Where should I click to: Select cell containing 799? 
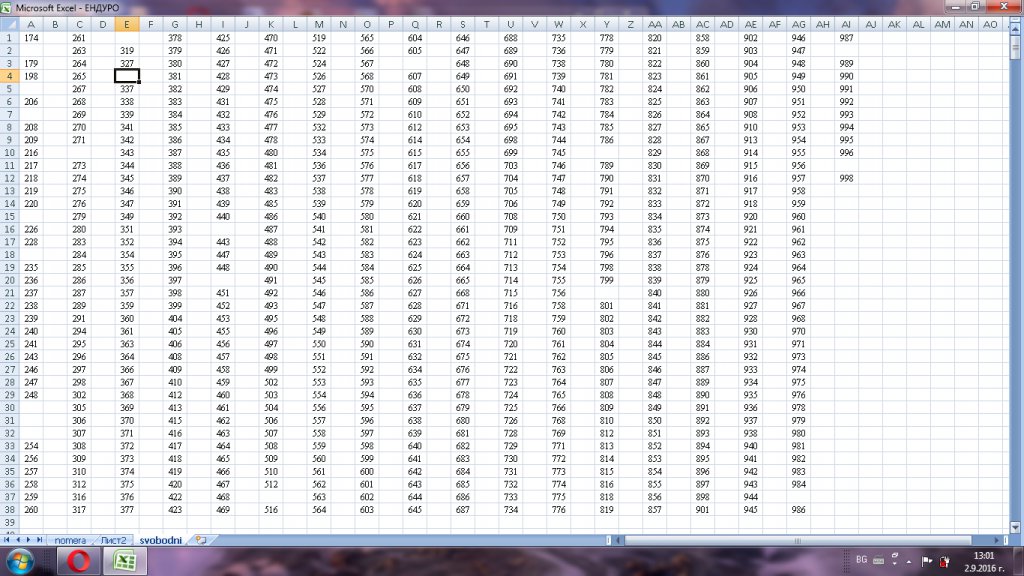606,280
